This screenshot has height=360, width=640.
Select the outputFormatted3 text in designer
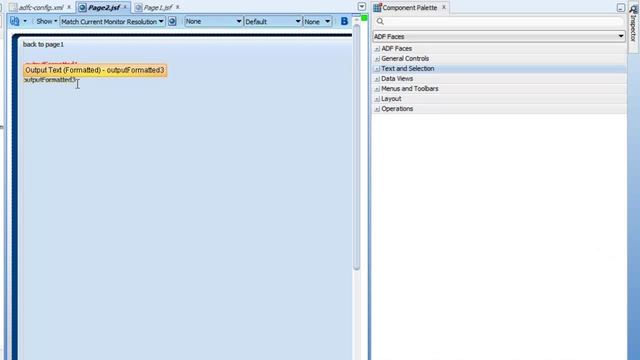(50, 80)
